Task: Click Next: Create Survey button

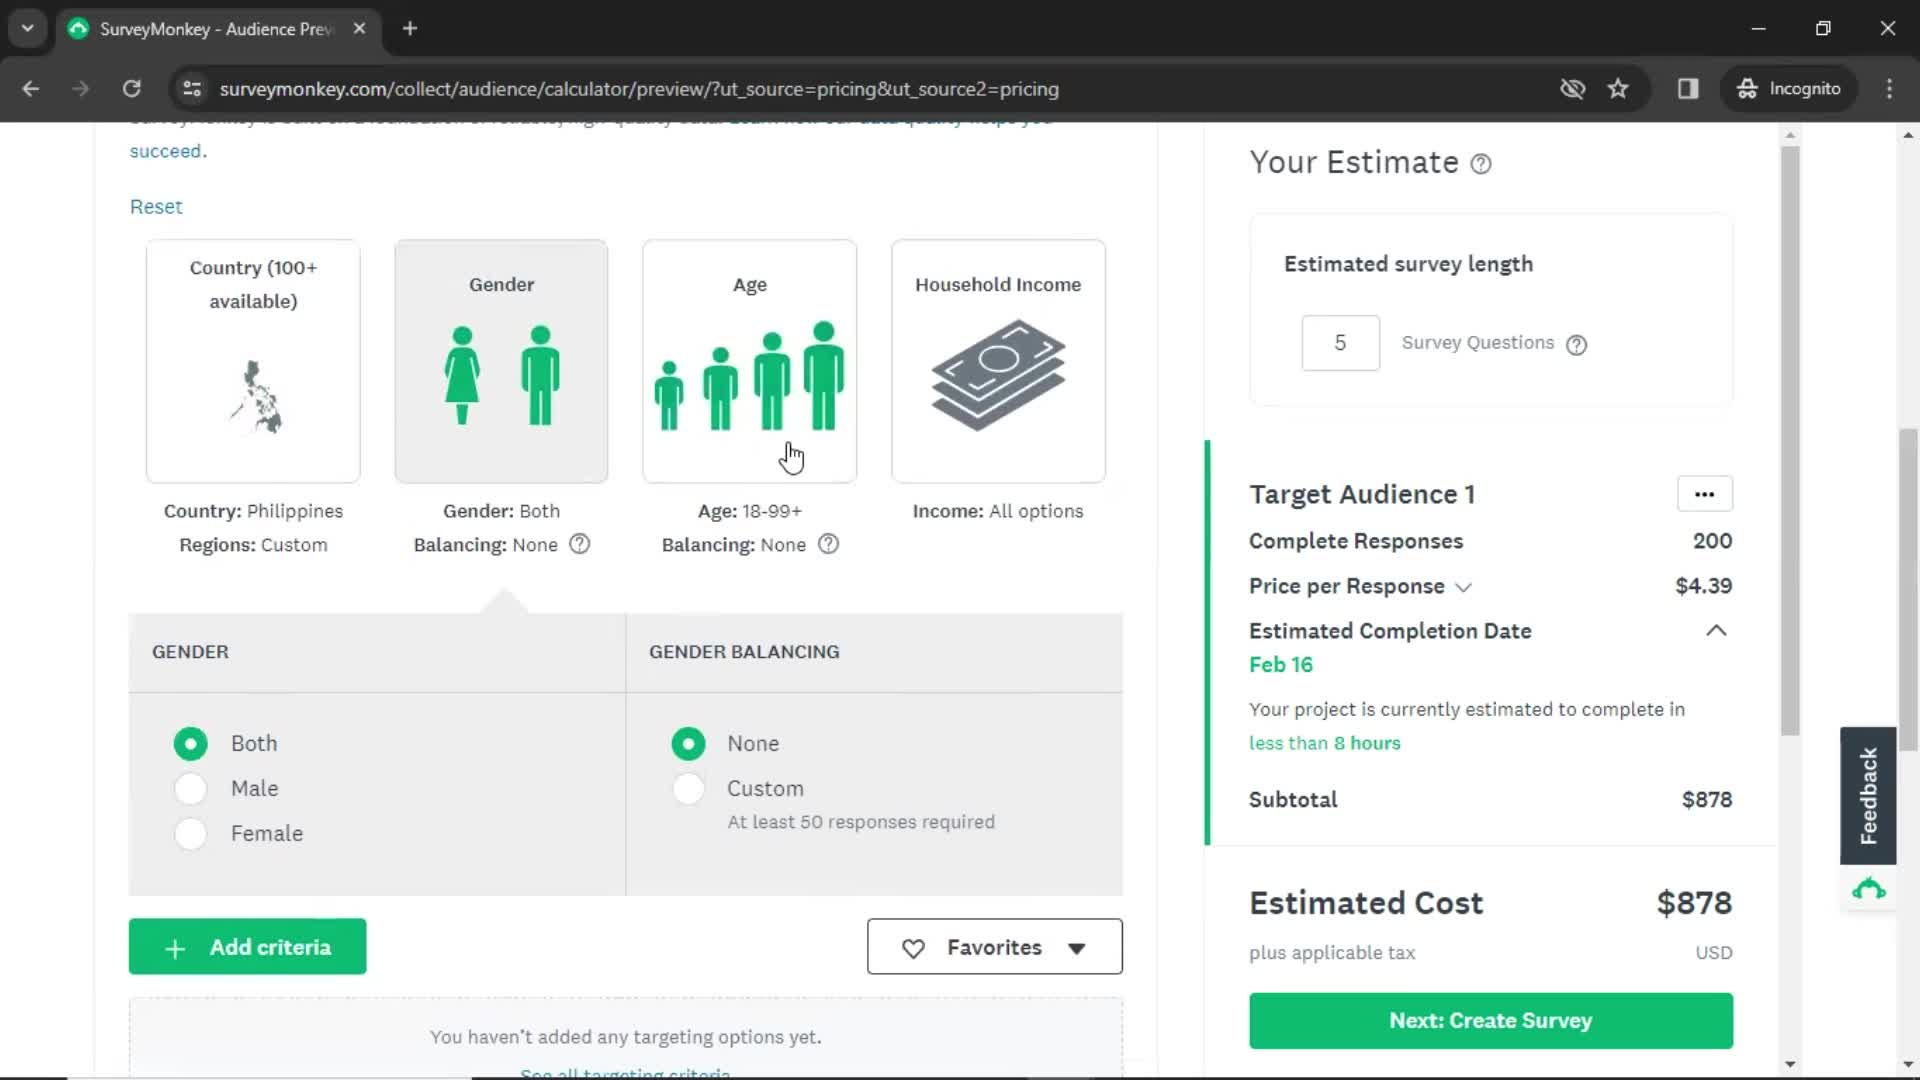Action: 1490,1021
